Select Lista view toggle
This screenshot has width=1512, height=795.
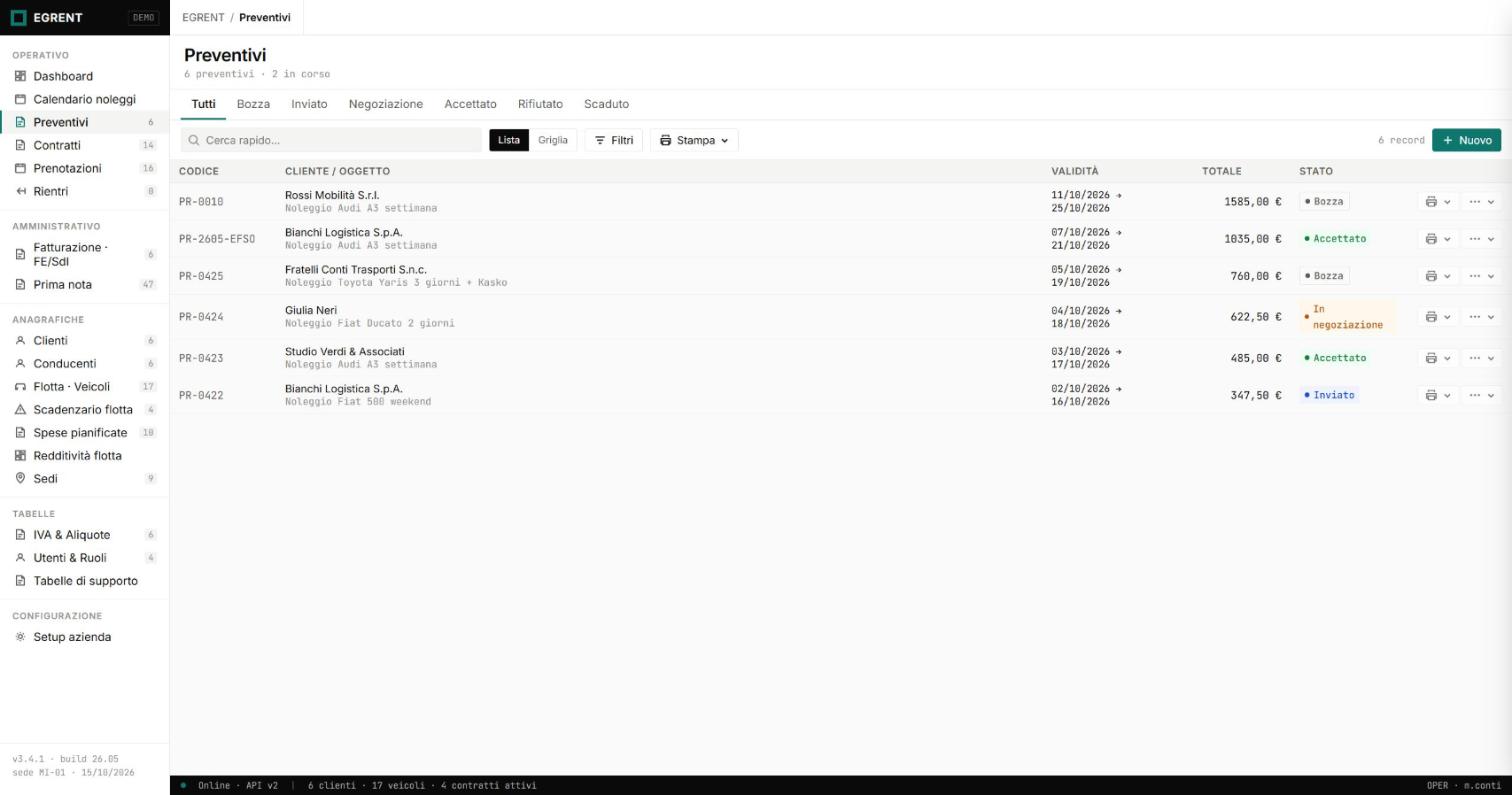(x=509, y=140)
